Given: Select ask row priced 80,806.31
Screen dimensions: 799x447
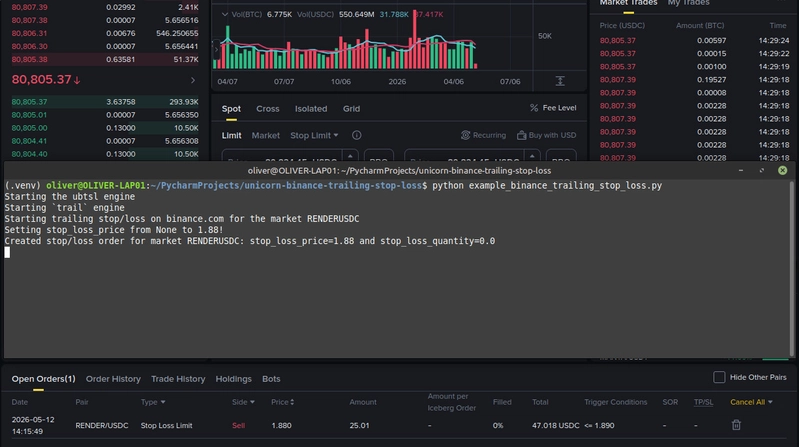Looking at the screenshot, I should (104, 33).
